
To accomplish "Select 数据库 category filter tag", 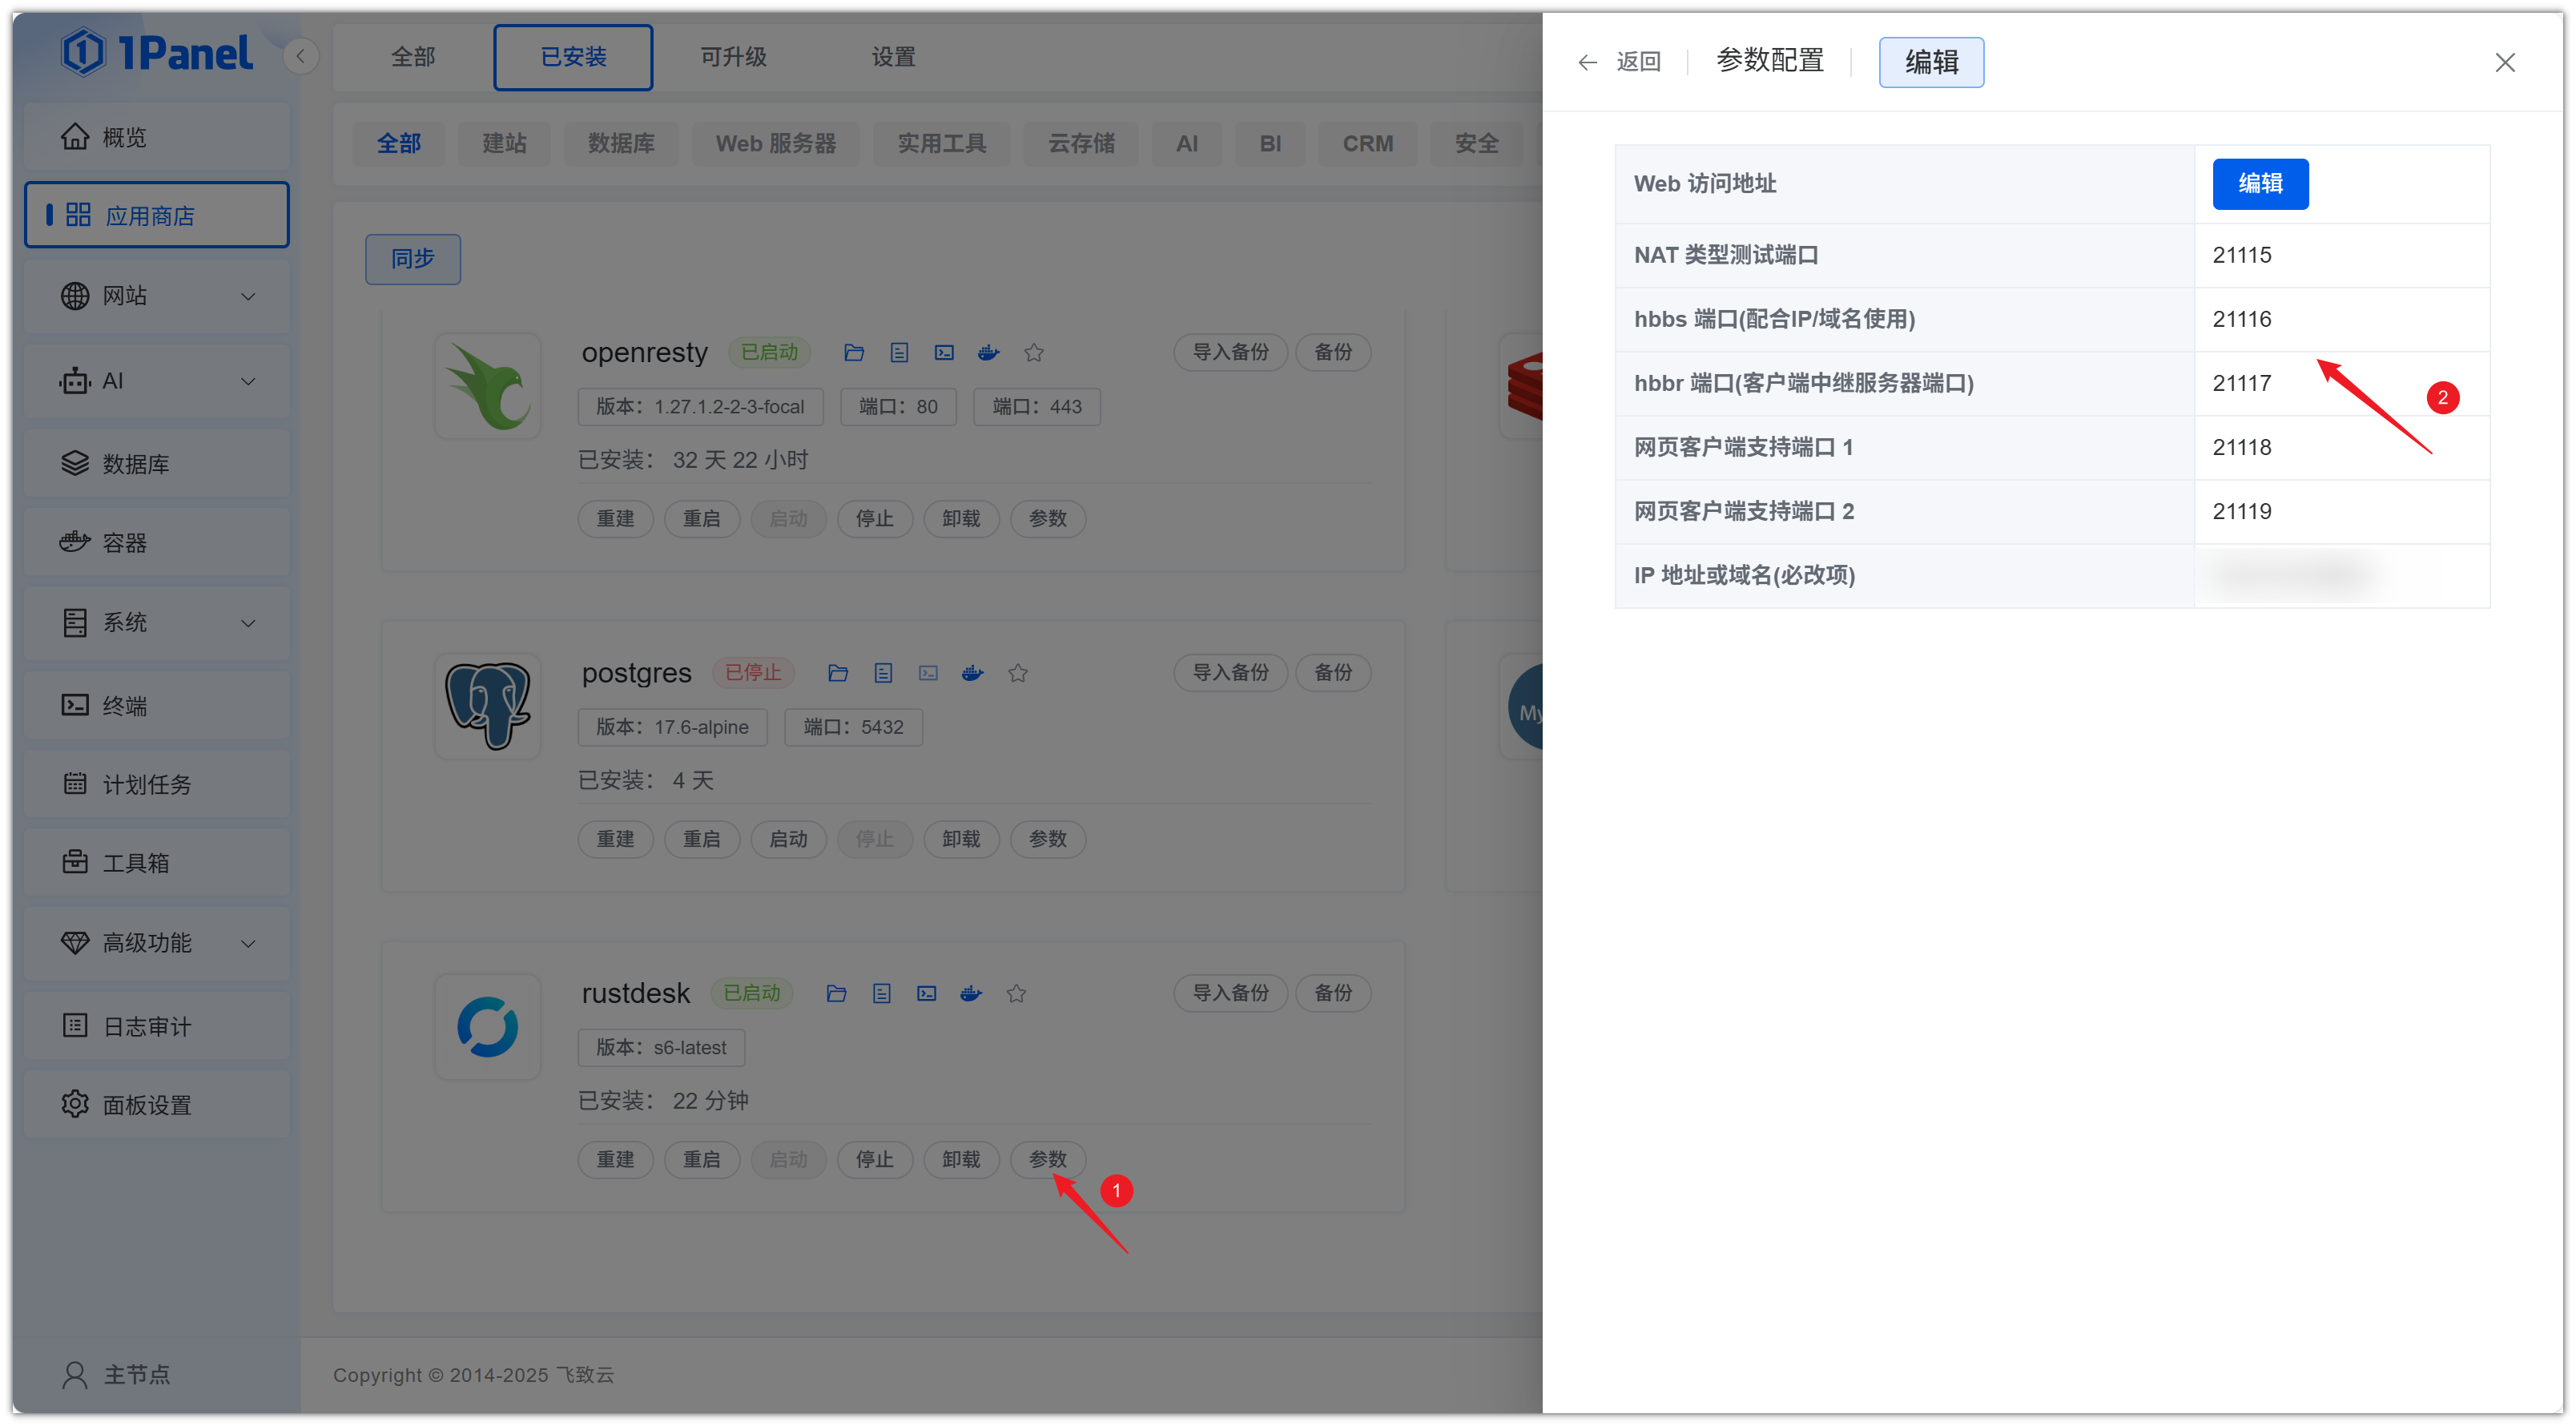I will point(620,143).
